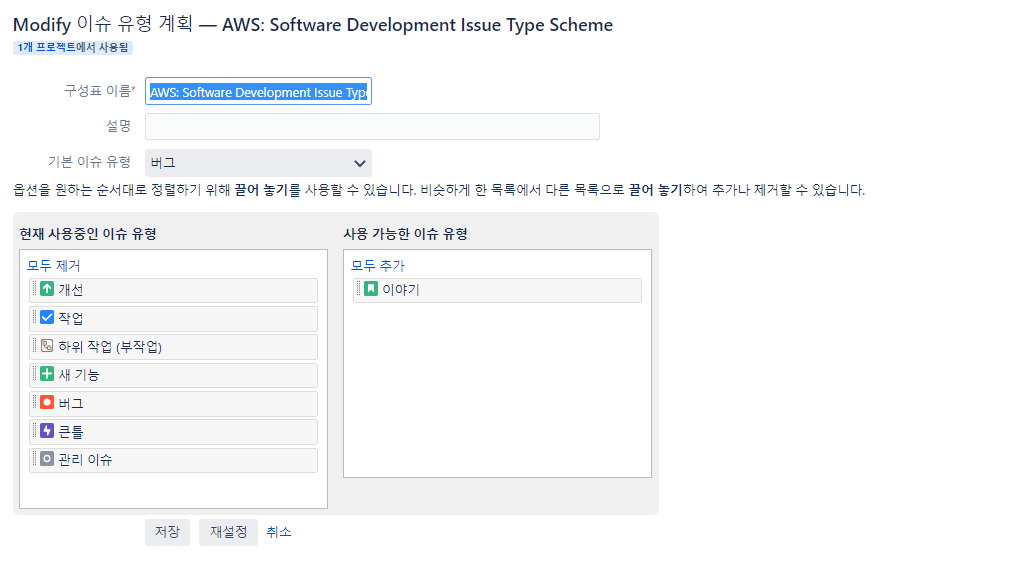Open the 기본 이슈 유형 dropdown
This screenshot has height=565, width=1026.
point(258,163)
